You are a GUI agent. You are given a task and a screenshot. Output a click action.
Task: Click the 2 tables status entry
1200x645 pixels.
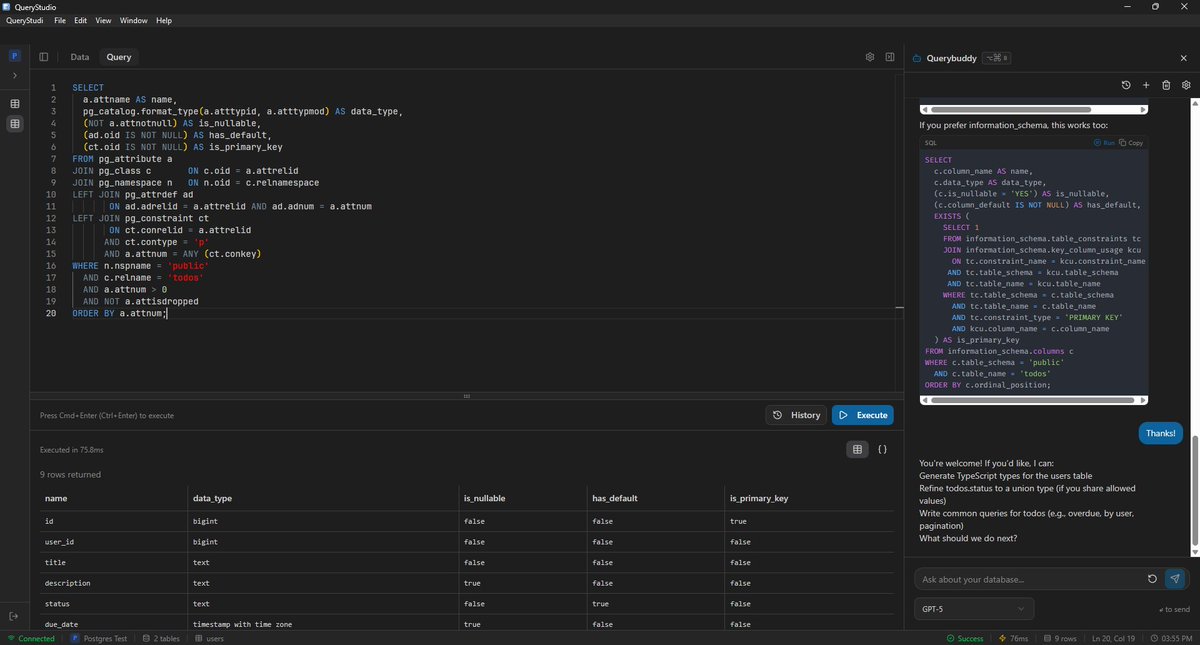click(161, 638)
